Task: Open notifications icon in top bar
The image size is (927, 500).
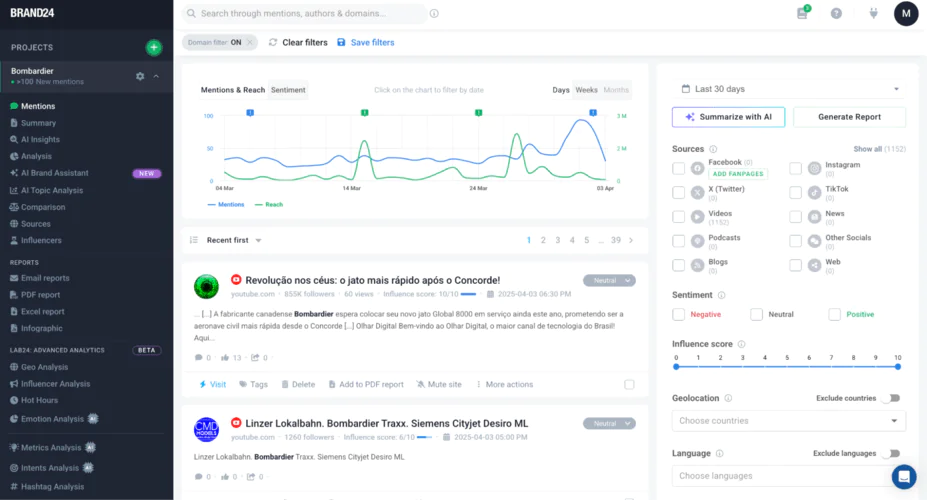Action: point(802,13)
